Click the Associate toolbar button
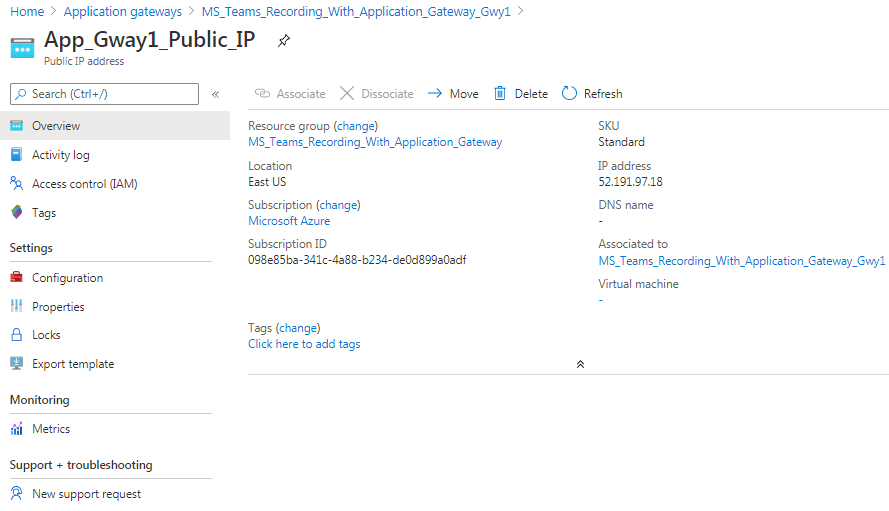Image resolution: width=889 pixels, height=511 pixels. (x=290, y=94)
